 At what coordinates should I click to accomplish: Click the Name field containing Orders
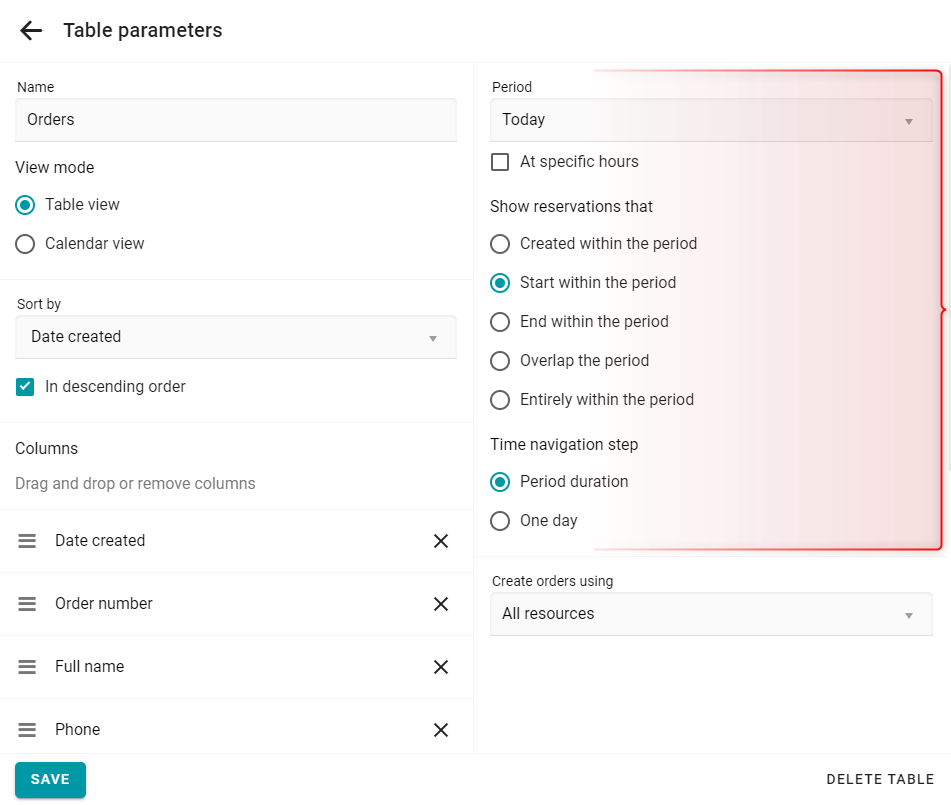tap(236, 120)
